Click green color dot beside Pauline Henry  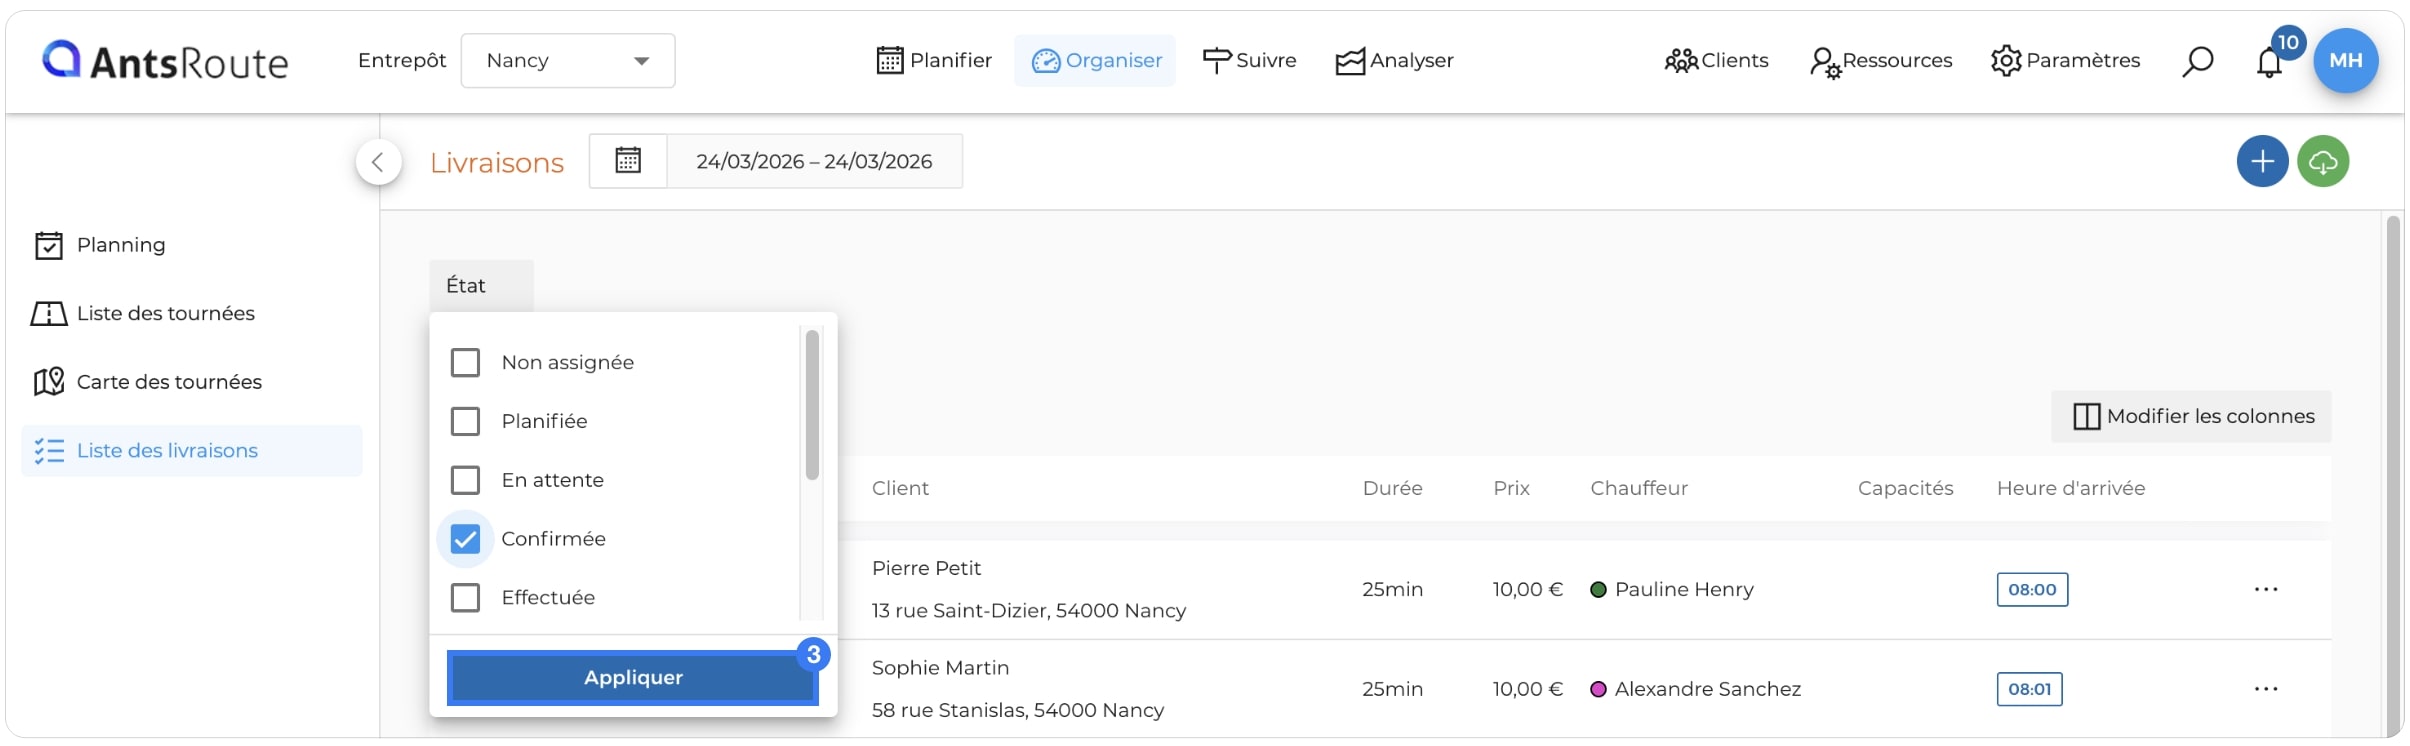tap(1598, 590)
